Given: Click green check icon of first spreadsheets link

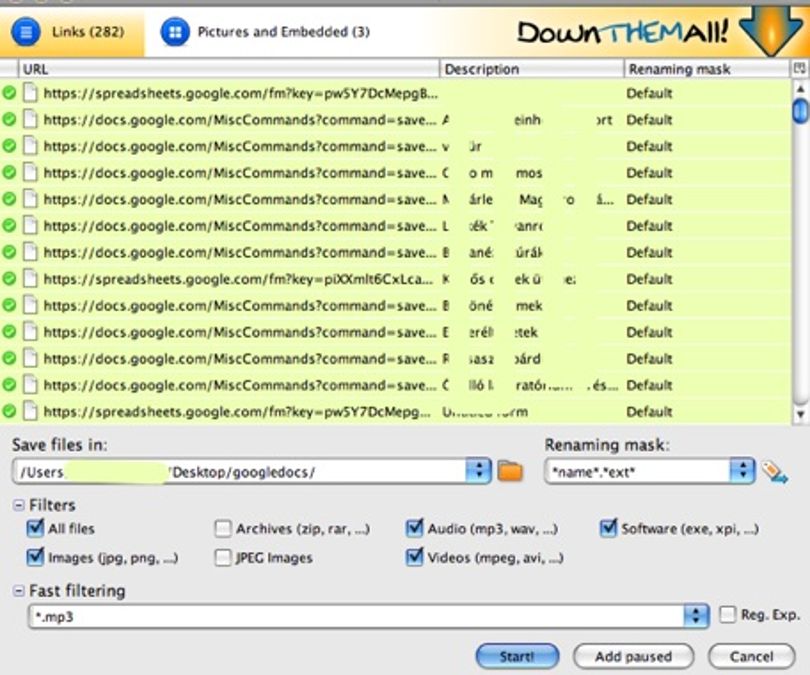Looking at the screenshot, I should pyautogui.click(x=9, y=93).
